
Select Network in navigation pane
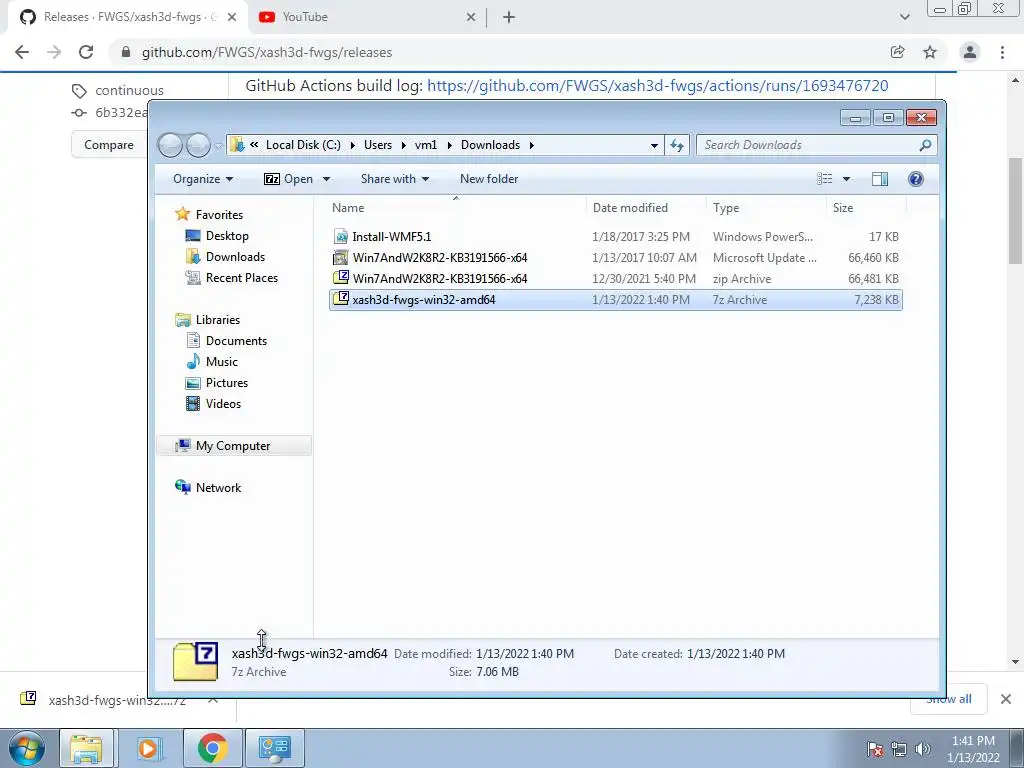point(218,488)
